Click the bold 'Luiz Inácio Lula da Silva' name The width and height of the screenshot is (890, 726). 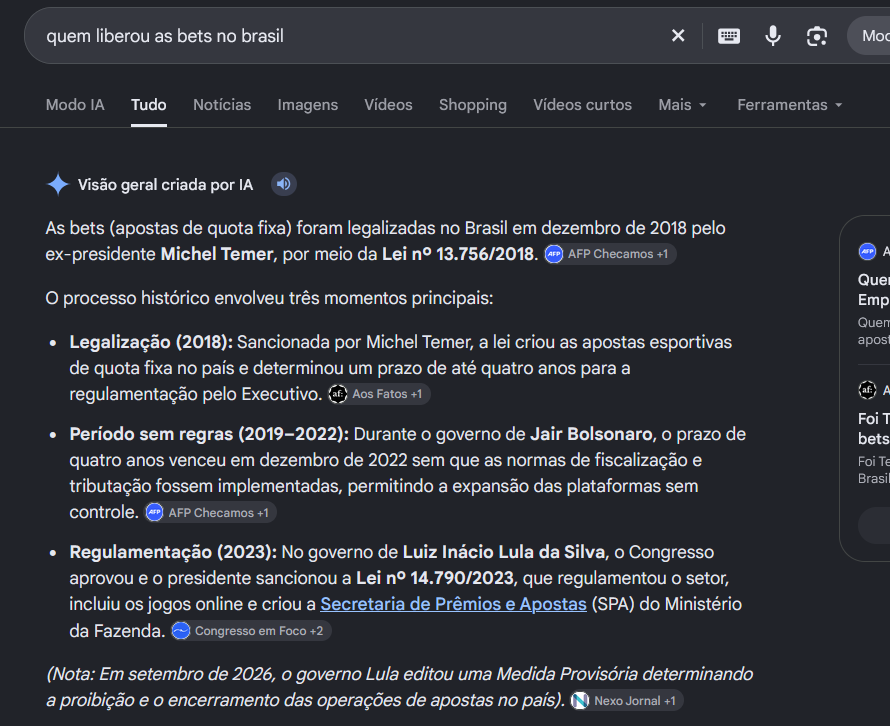(x=504, y=552)
